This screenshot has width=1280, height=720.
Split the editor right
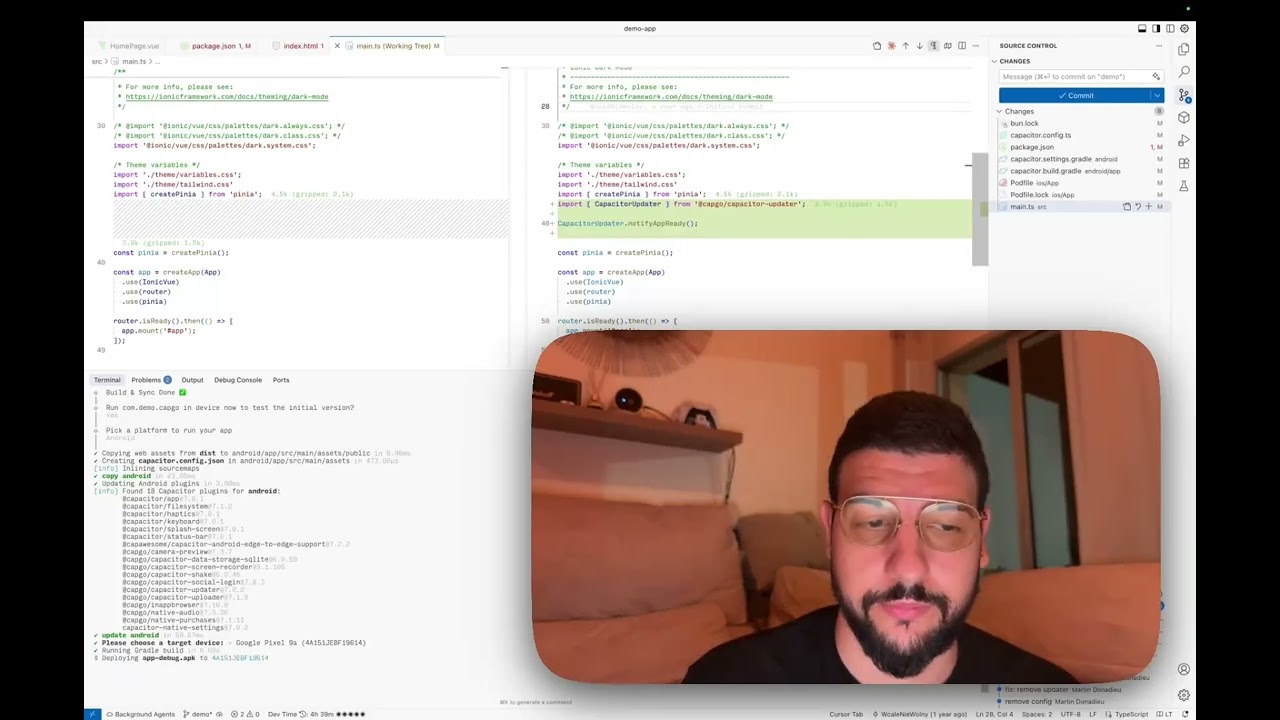(961, 46)
